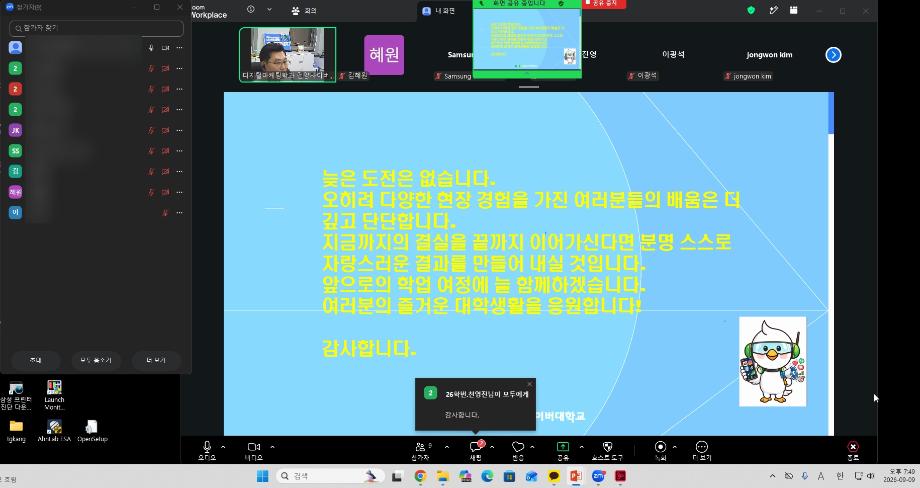Open more options for first participant row

click(180, 48)
